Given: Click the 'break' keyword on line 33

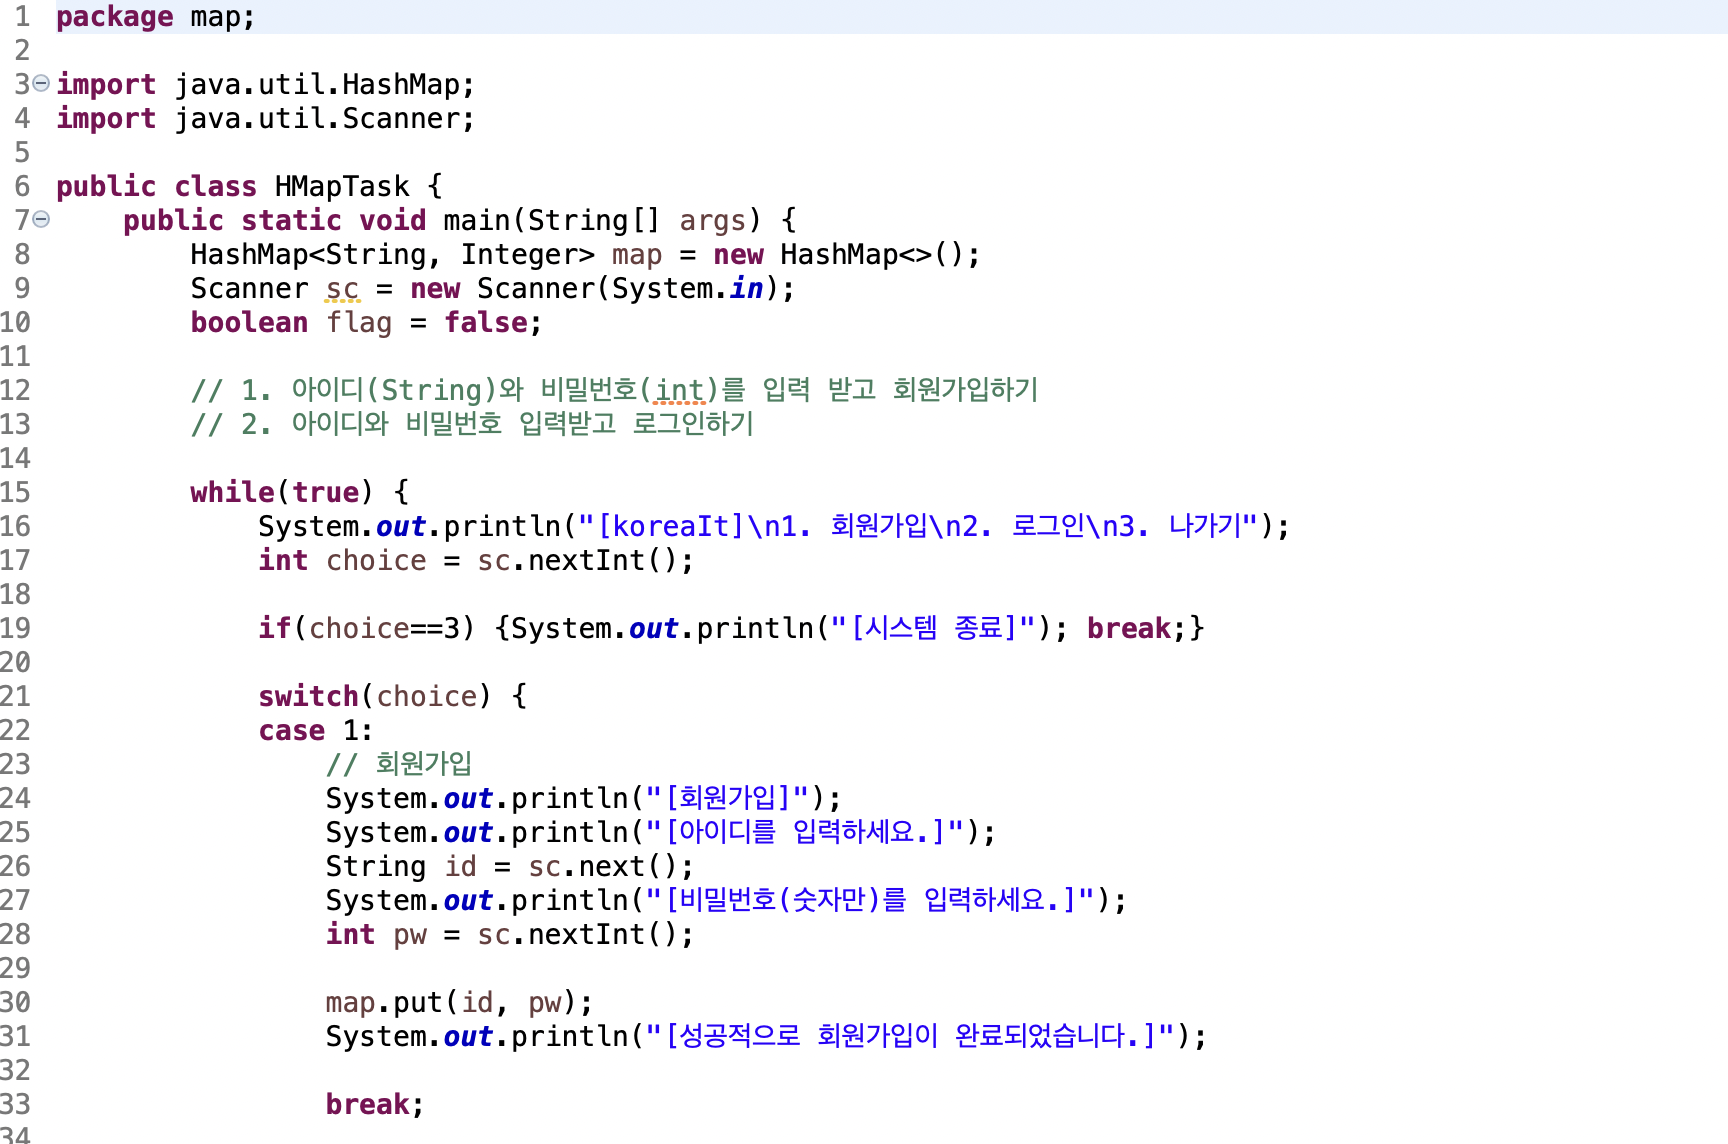Looking at the screenshot, I should [367, 1105].
